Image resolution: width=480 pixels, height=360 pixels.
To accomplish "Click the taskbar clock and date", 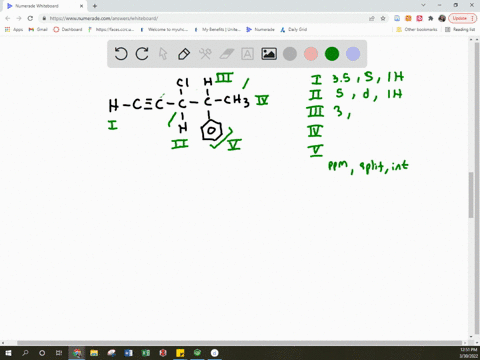I will click(469, 353).
